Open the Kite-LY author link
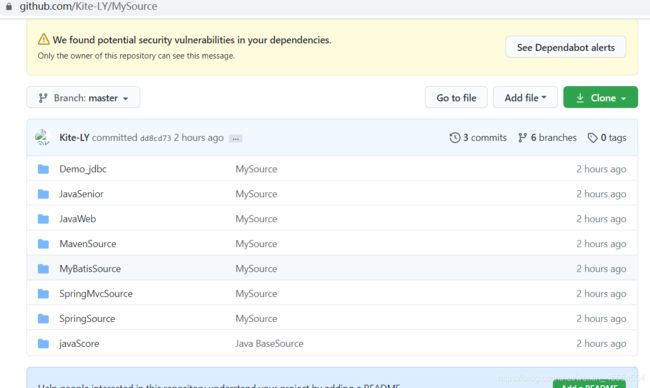650x388 pixels. click(x=74, y=138)
